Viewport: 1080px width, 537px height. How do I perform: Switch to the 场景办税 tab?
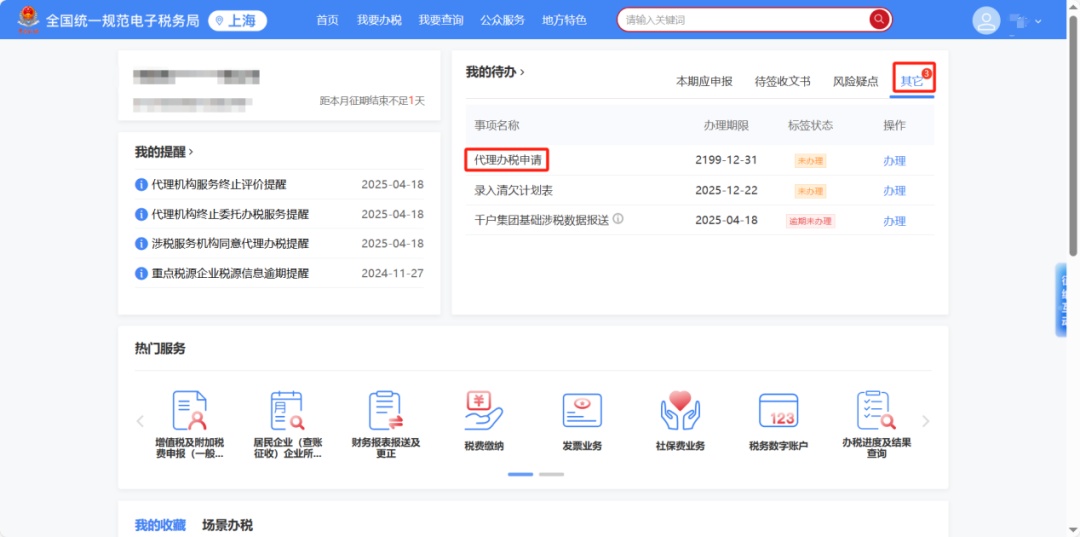227,525
